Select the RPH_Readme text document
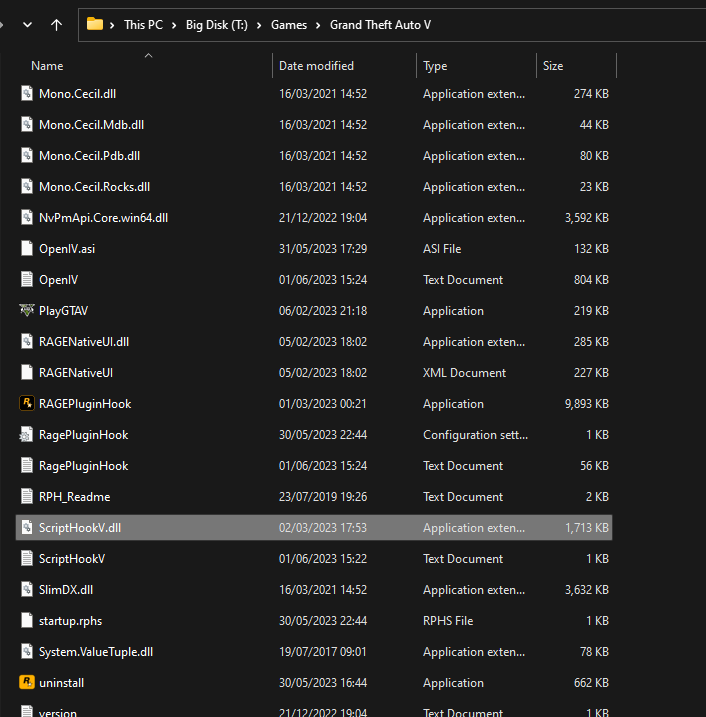Image resolution: width=706 pixels, height=717 pixels. [74, 497]
